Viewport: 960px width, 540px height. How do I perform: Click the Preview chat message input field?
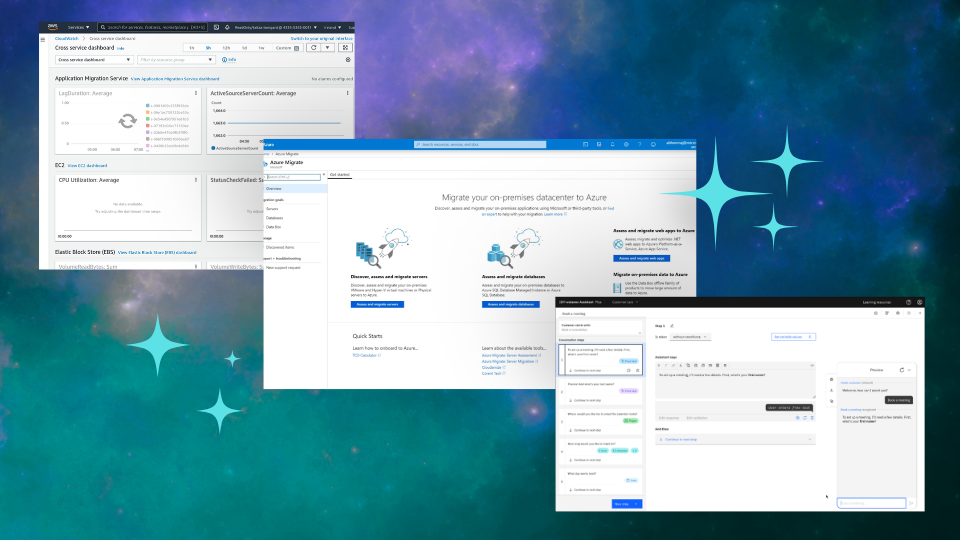point(871,503)
